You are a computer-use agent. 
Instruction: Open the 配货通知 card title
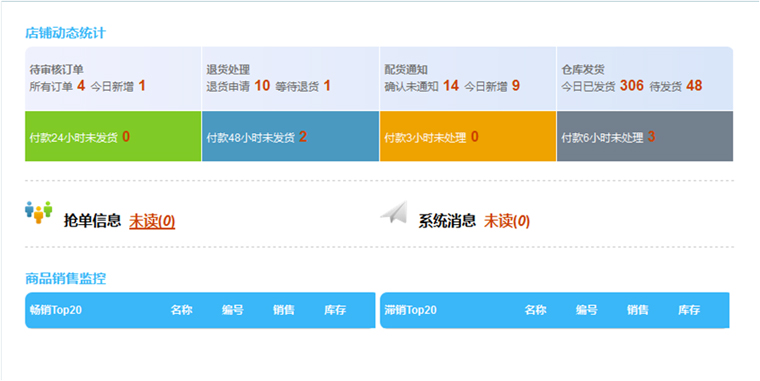[x=406, y=70]
